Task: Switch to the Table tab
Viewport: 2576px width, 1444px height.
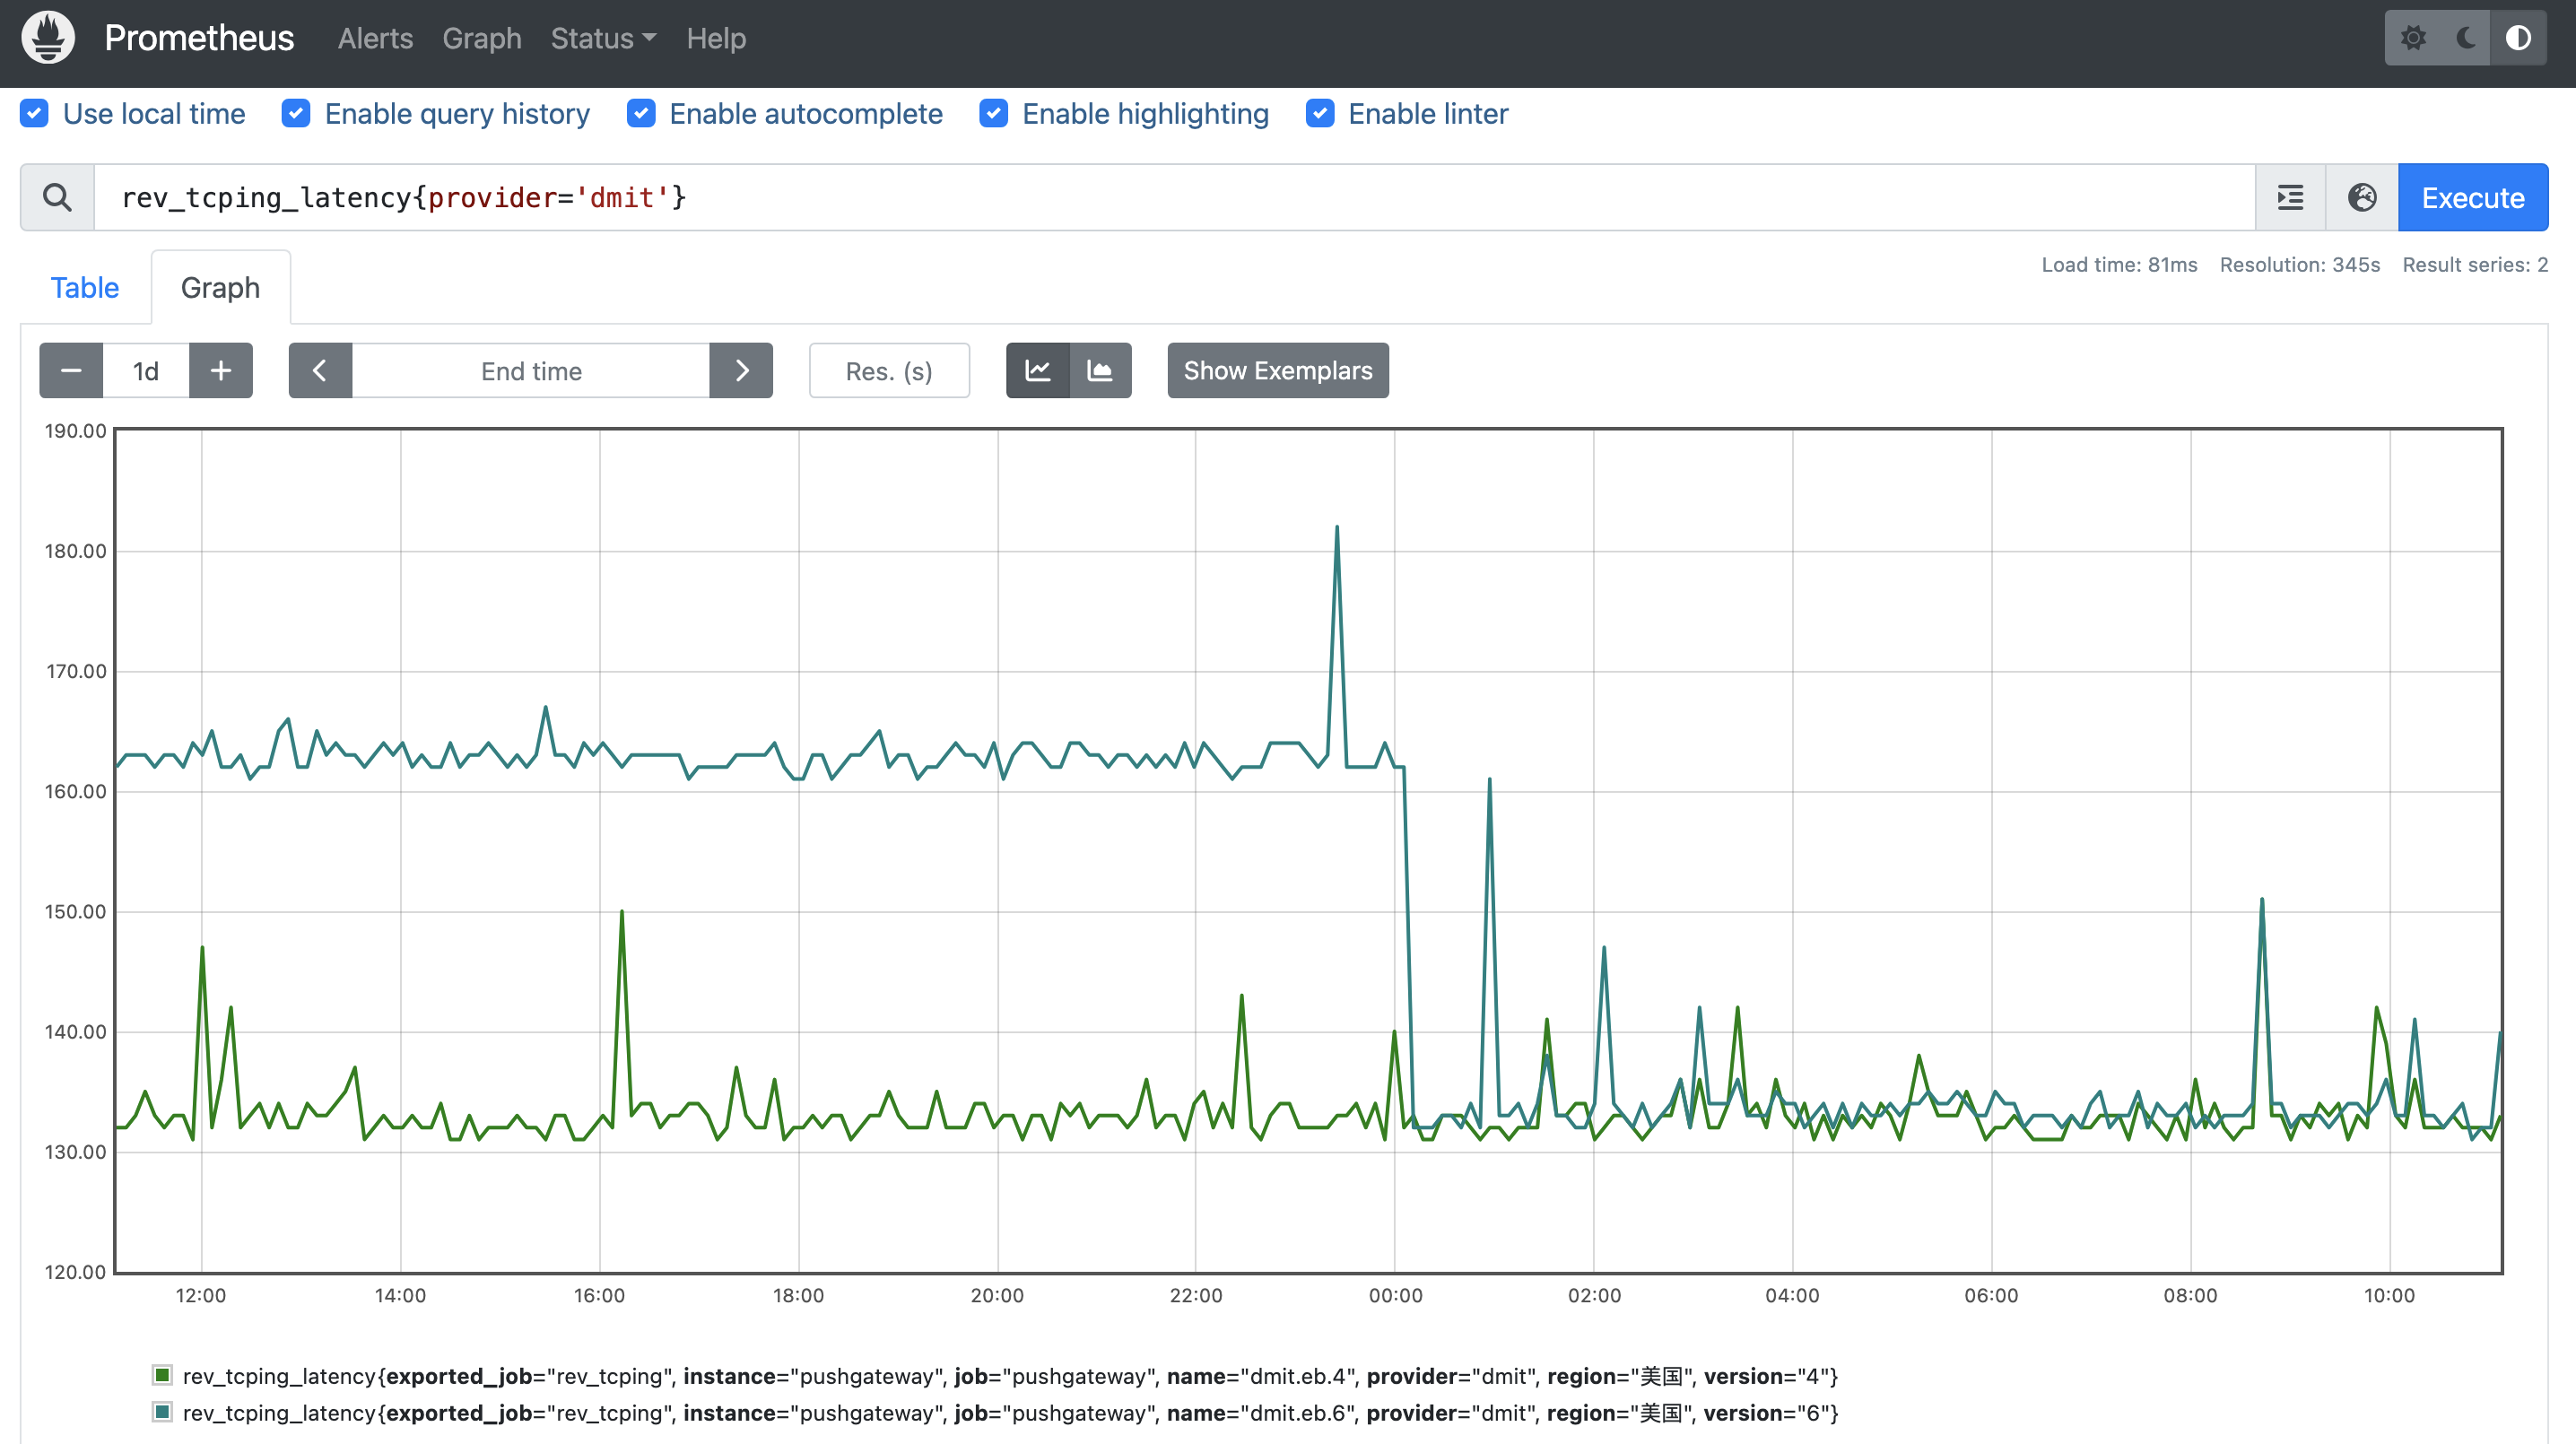Action: tap(85, 288)
